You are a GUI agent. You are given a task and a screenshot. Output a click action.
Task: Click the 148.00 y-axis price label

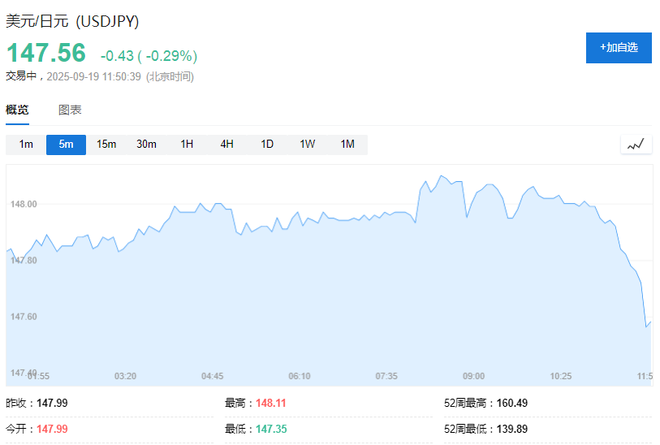[x=23, y=204]
